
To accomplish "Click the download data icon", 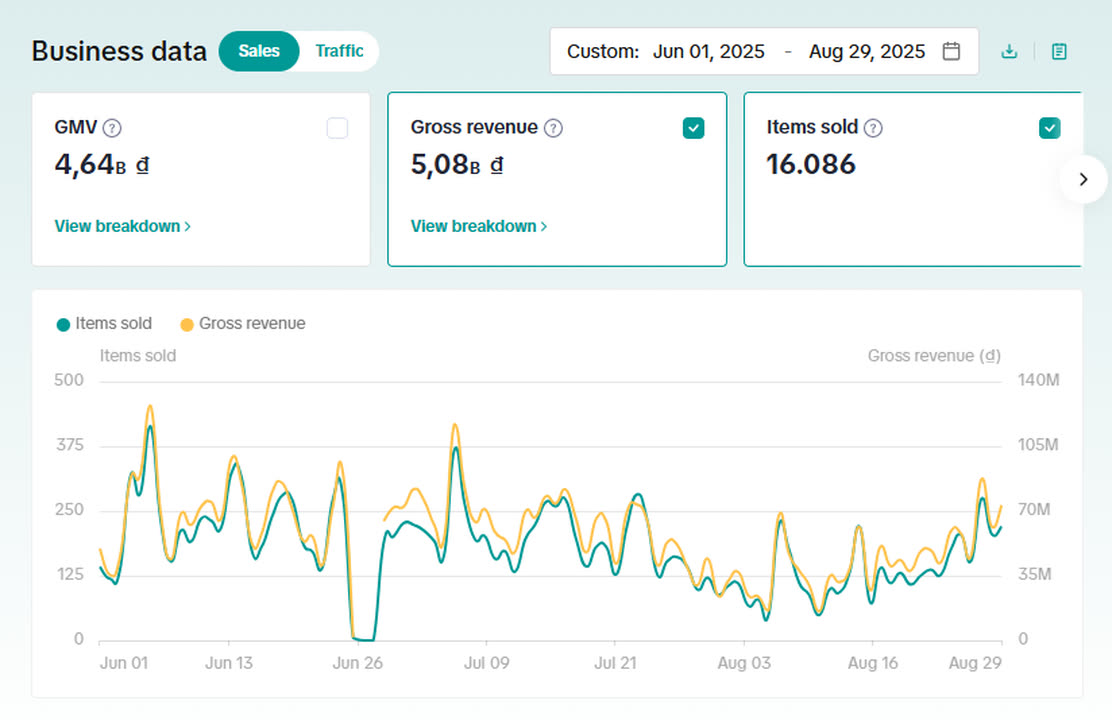I will point(1009,51).
